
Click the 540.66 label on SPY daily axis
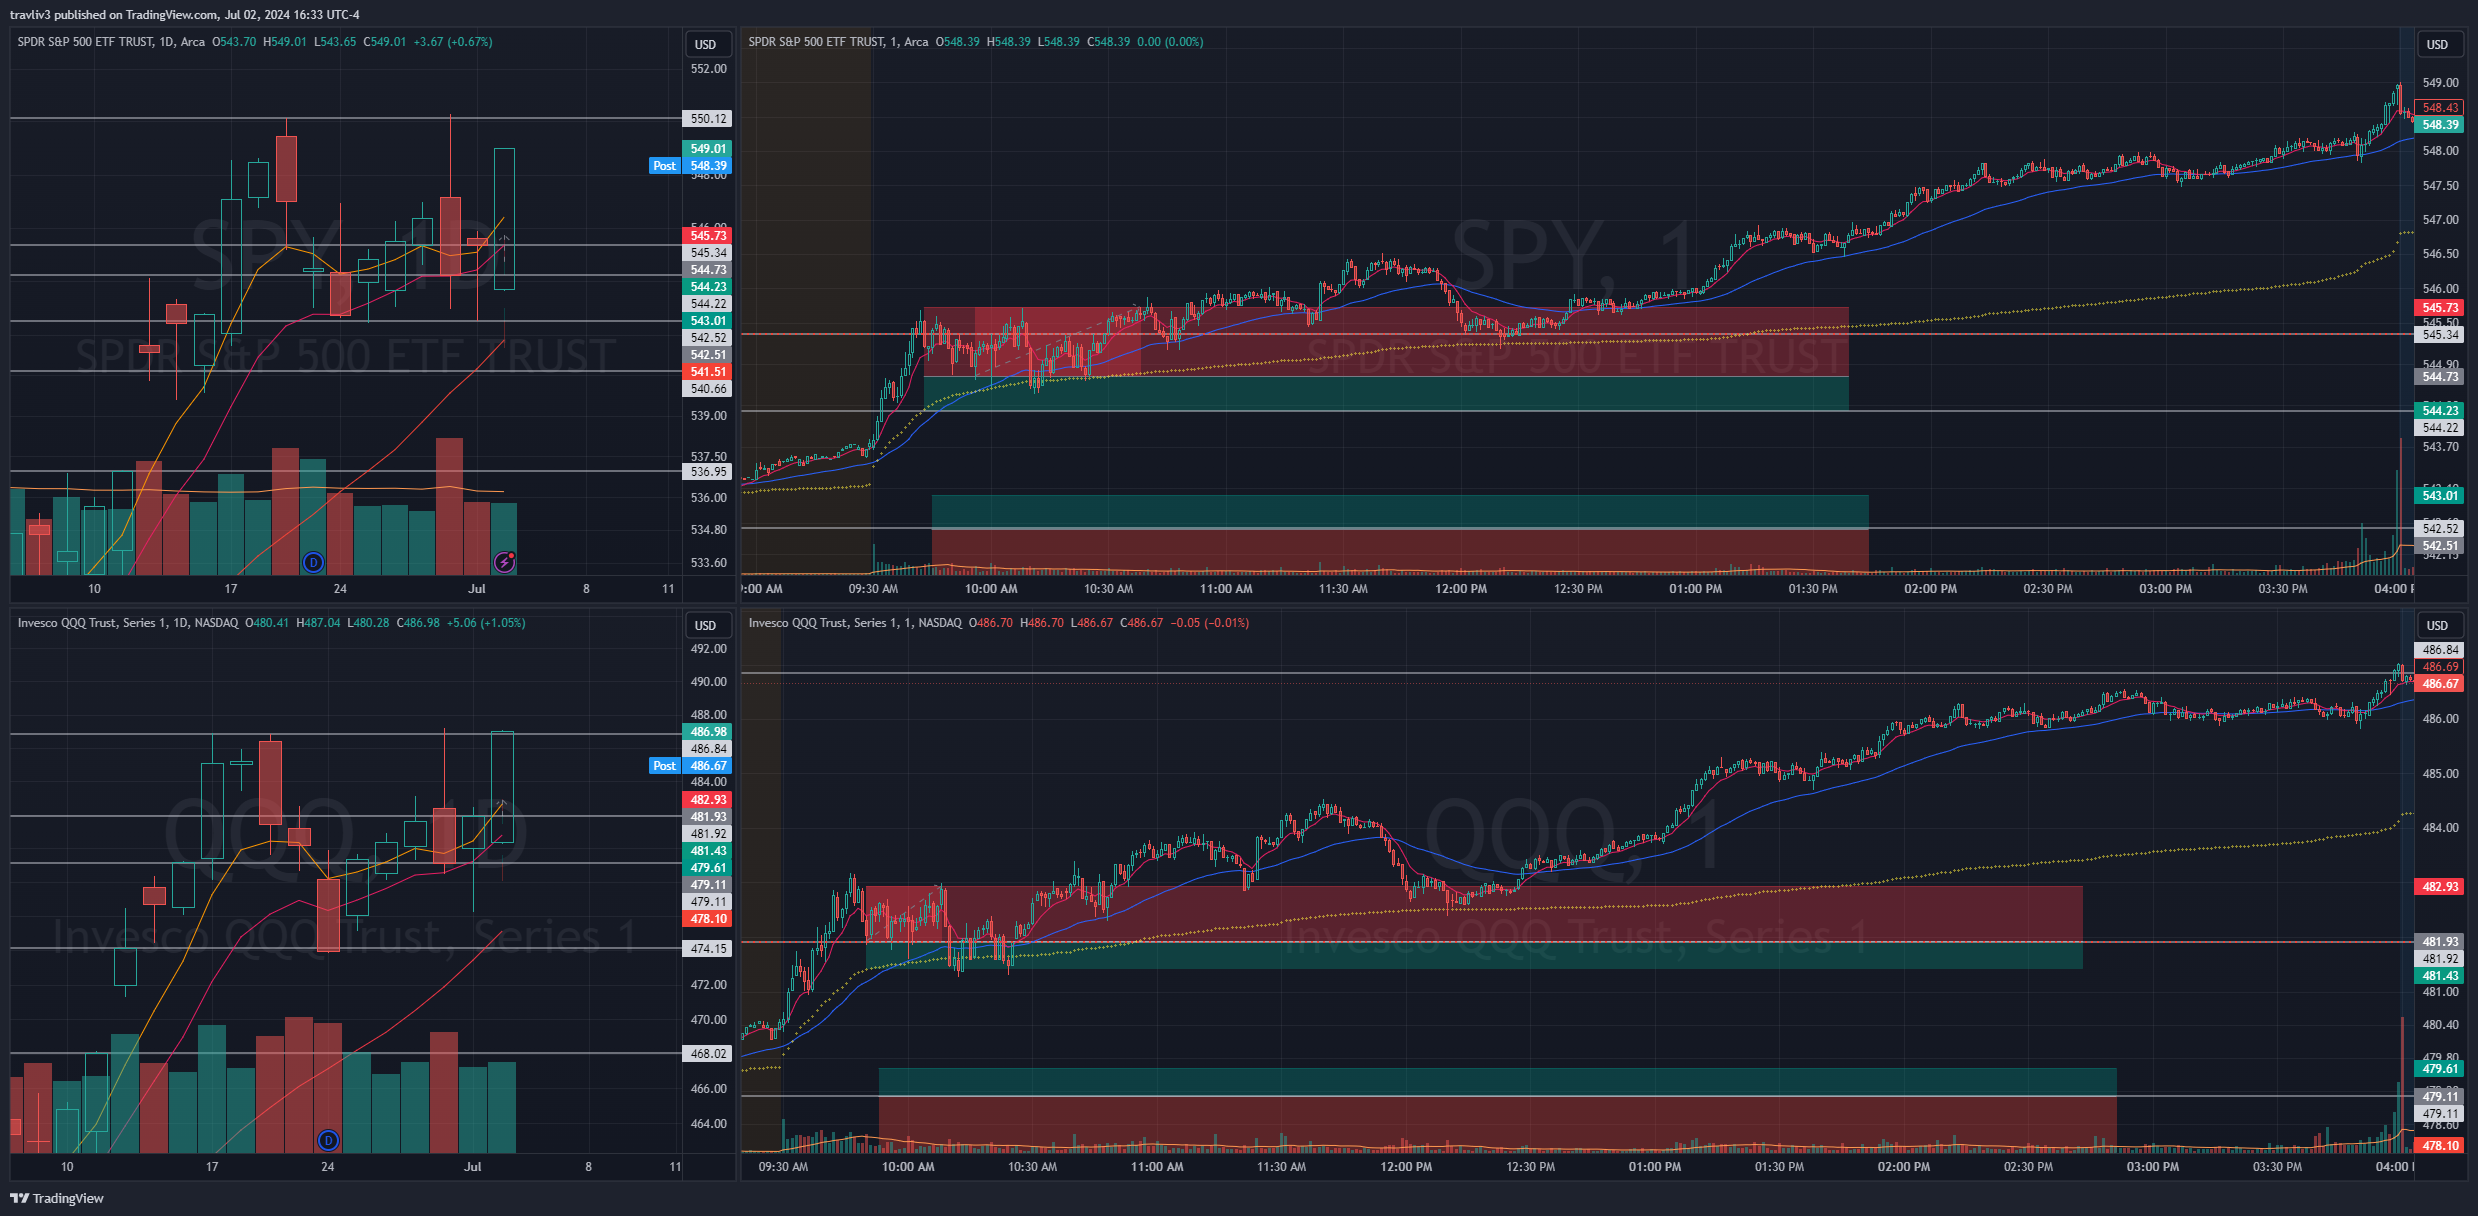point(708,389)
